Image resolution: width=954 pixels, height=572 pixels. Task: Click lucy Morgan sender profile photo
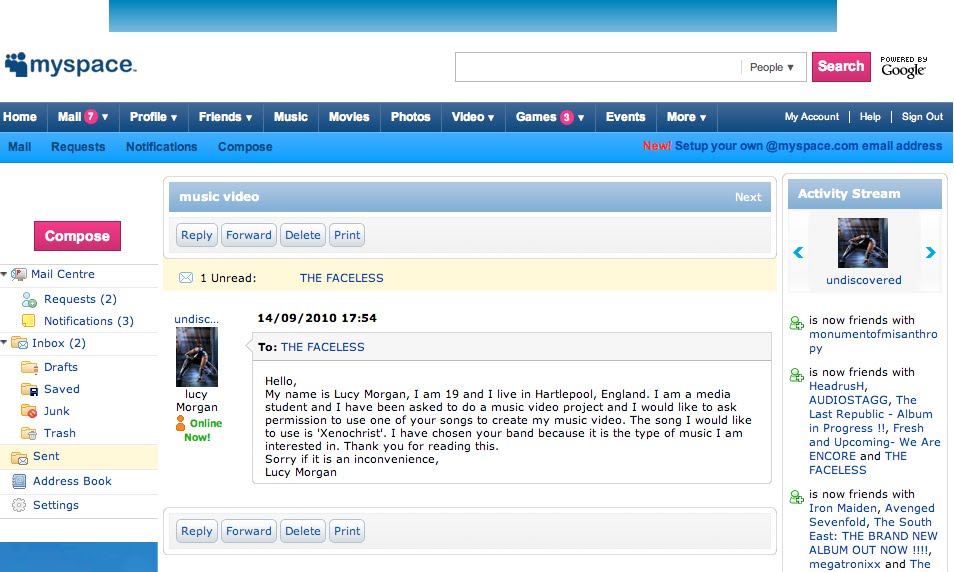[x=197, y=357]
